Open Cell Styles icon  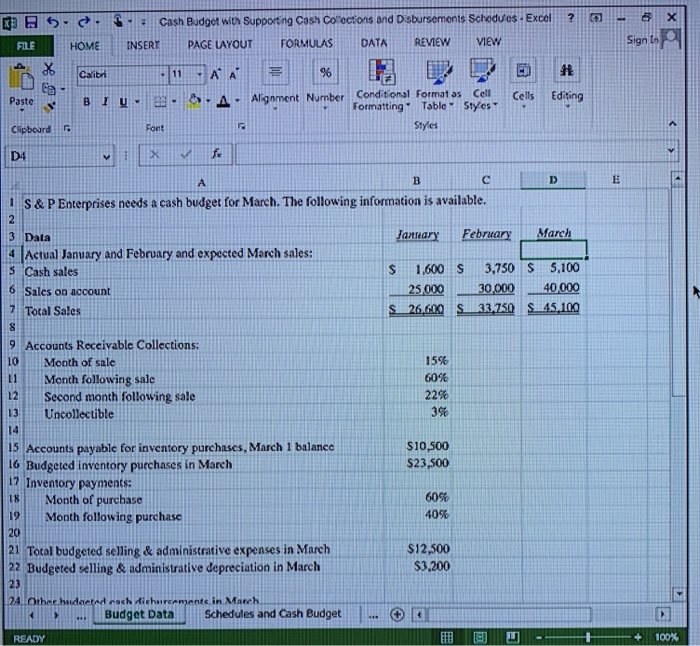coord(482,71)
